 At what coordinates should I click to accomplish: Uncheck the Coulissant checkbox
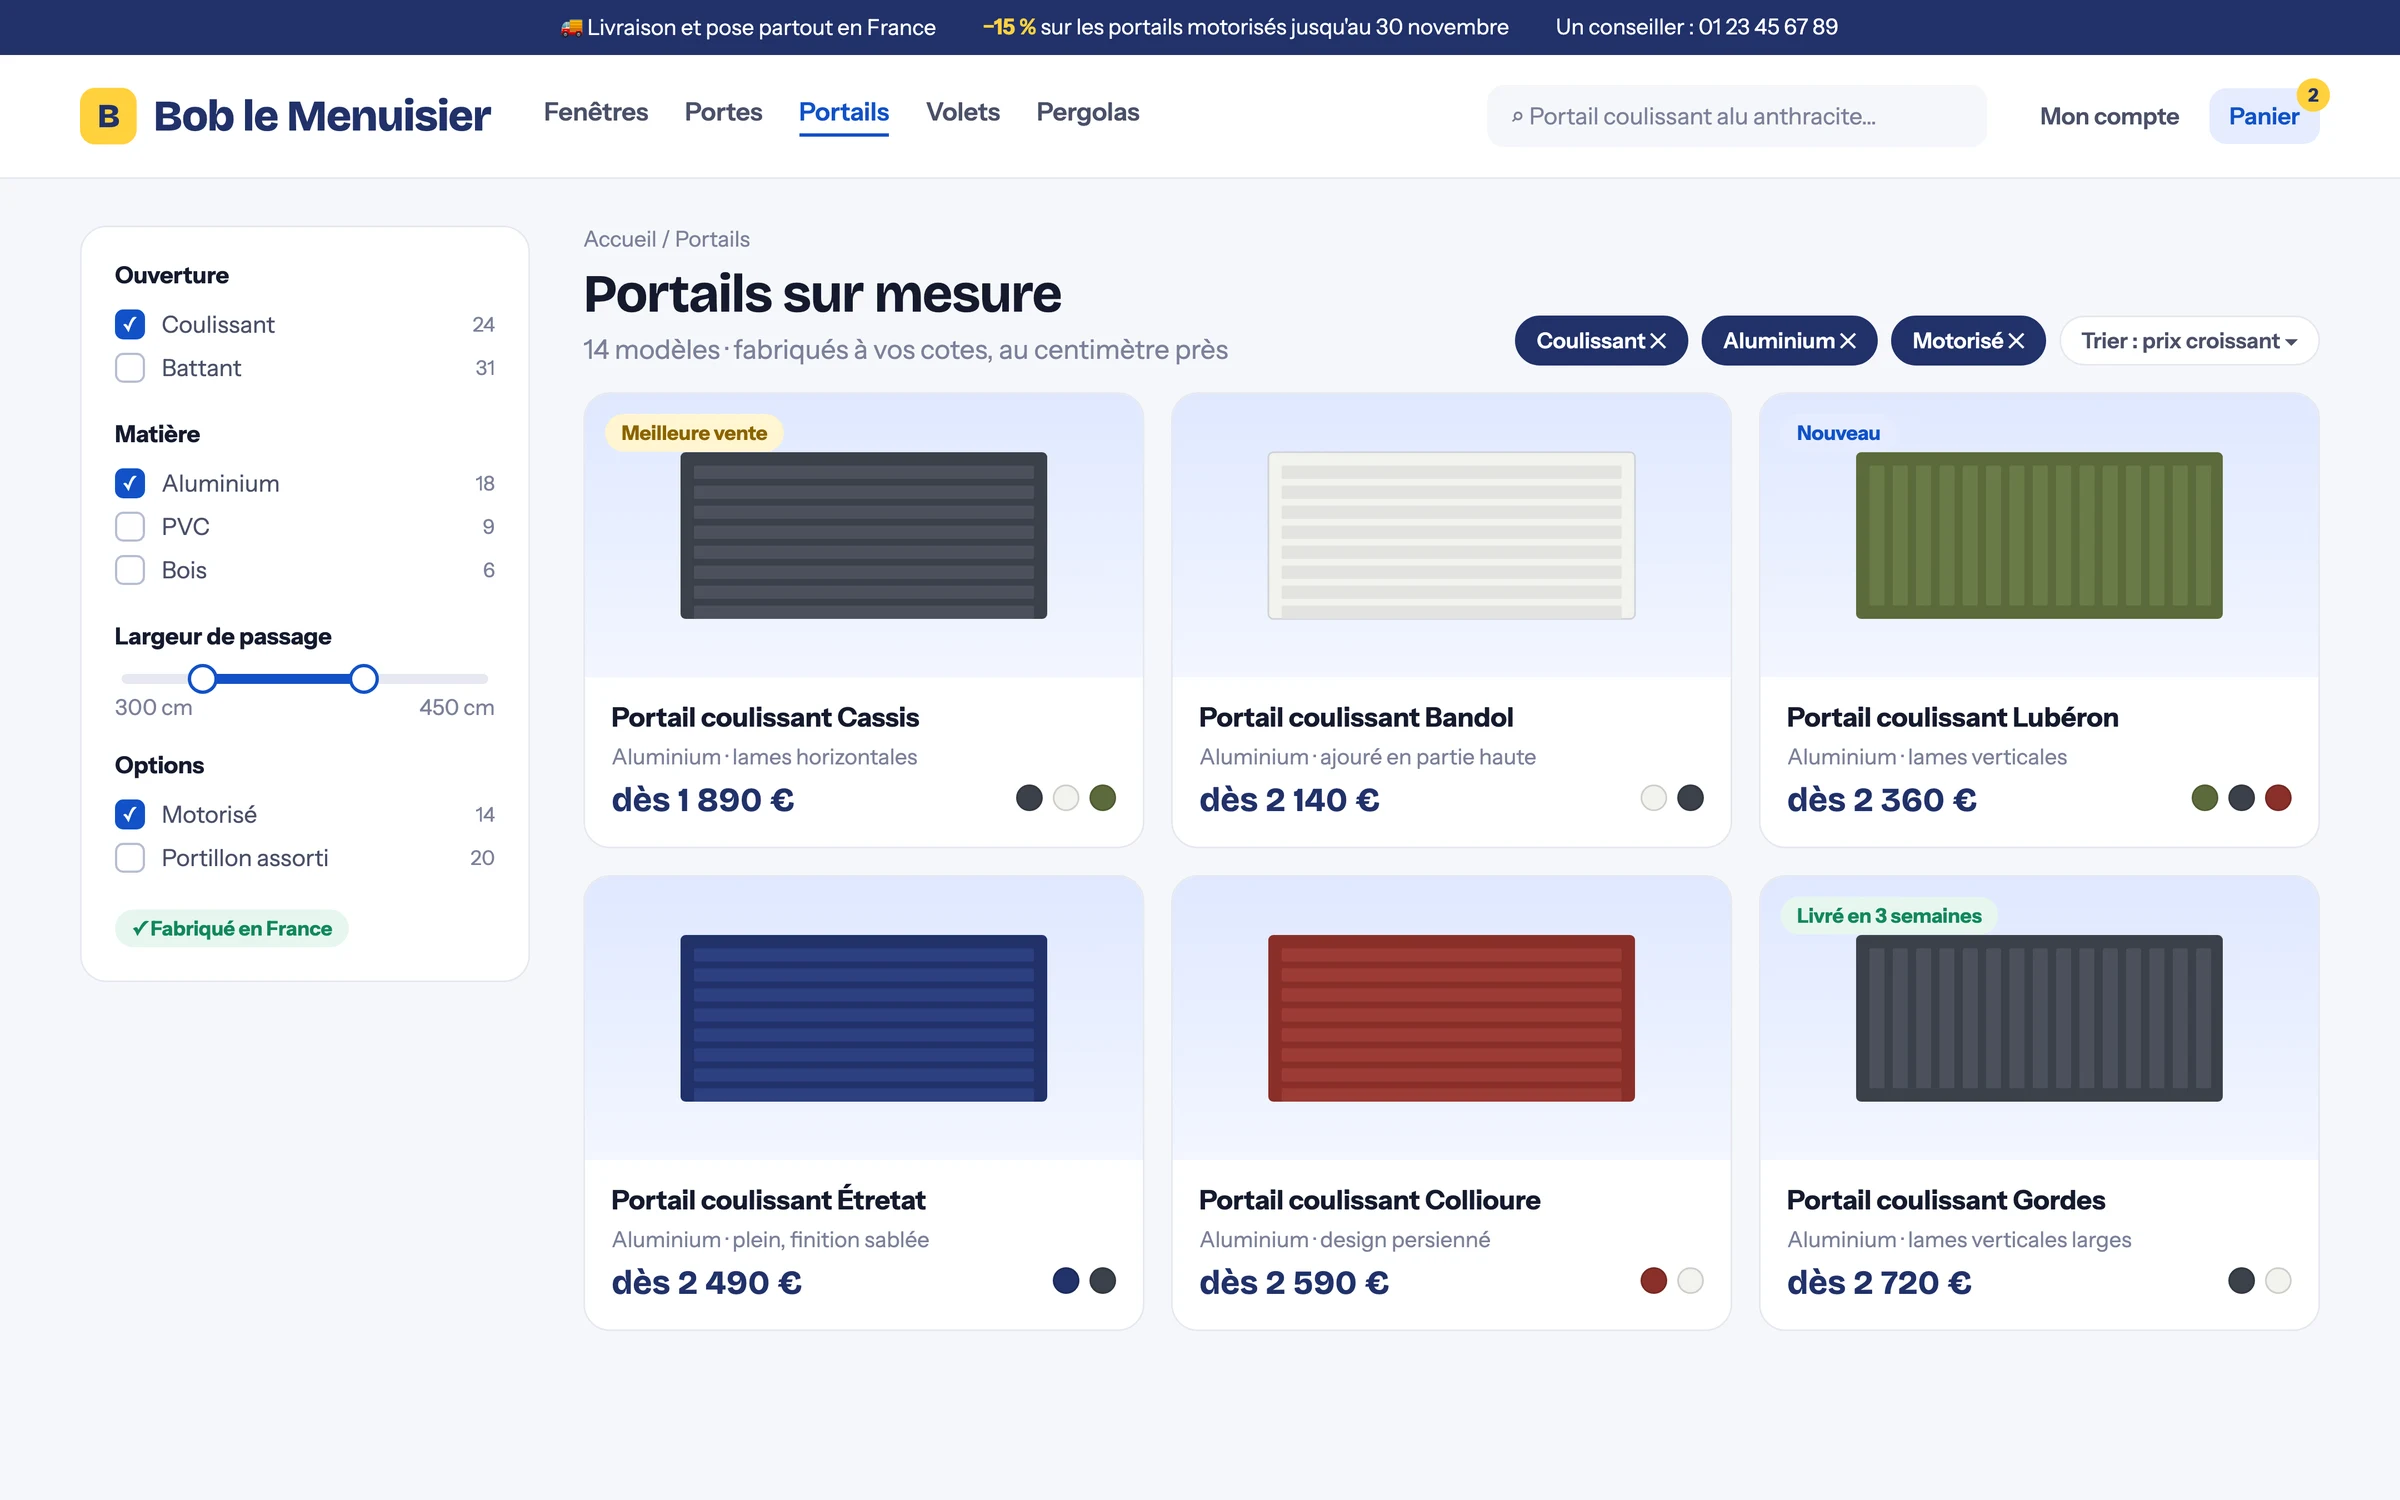click(130, 324)
